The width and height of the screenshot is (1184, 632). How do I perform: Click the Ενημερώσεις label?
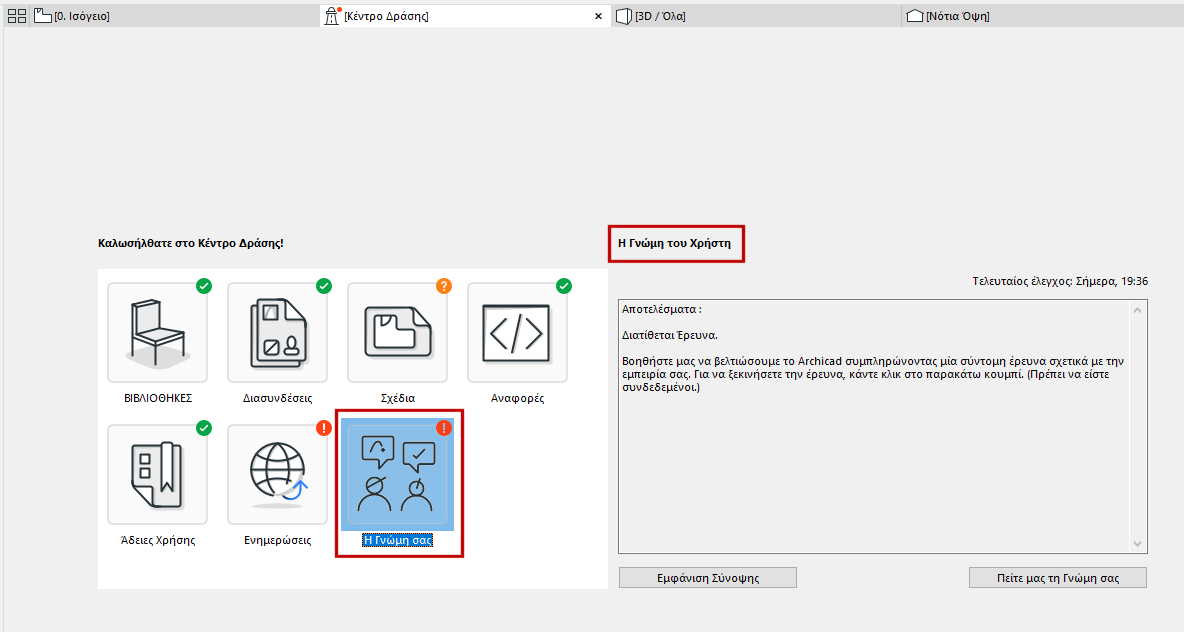[x=277, y=540]
